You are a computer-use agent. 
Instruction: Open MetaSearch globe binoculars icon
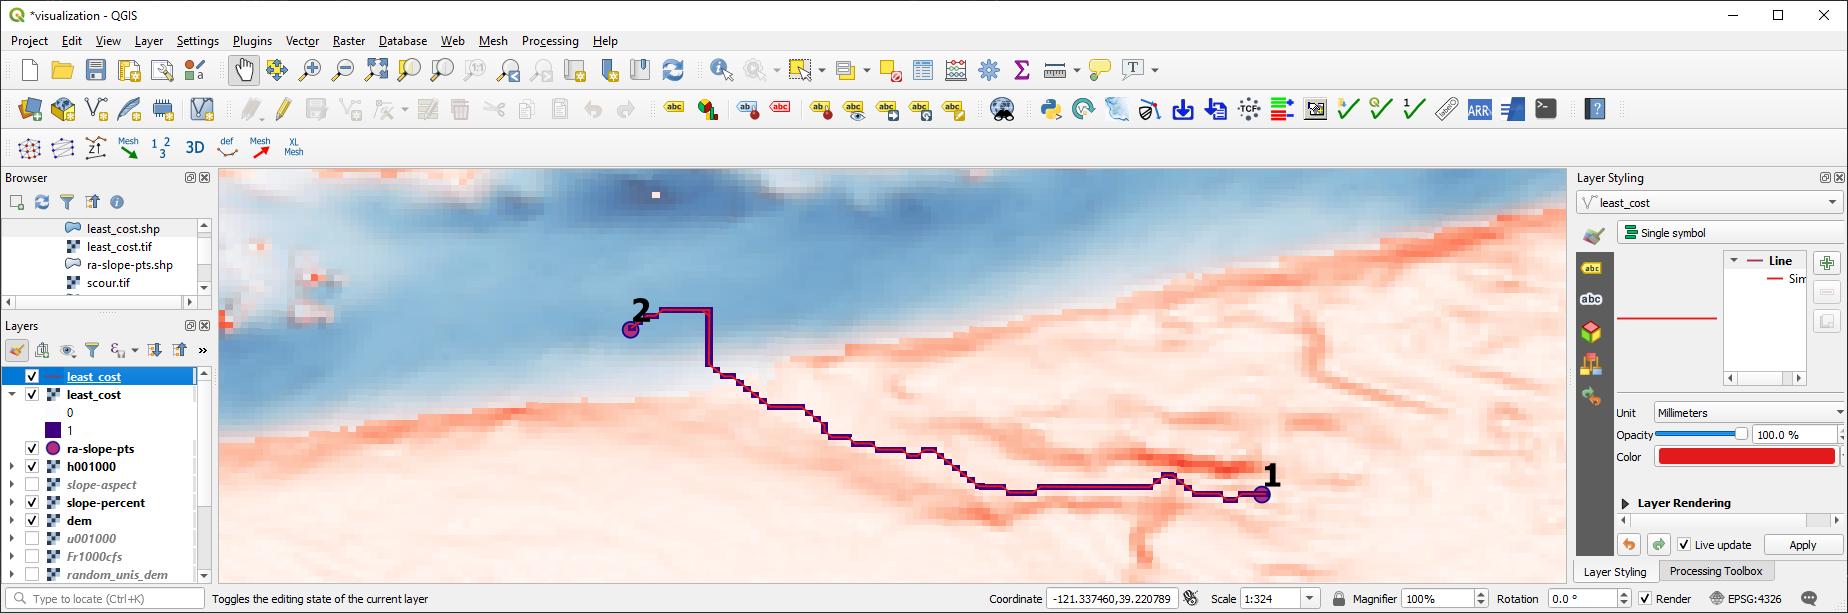pos(1002,109)
